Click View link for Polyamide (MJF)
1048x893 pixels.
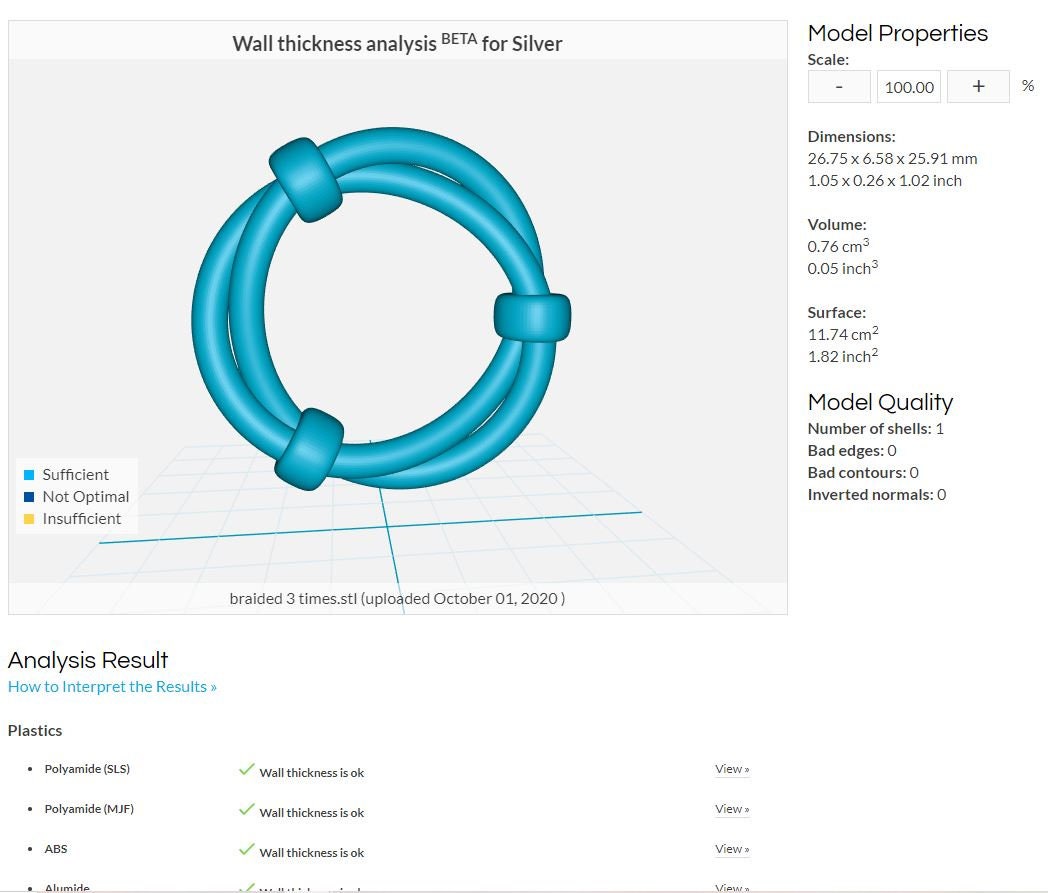pos(732,809)
